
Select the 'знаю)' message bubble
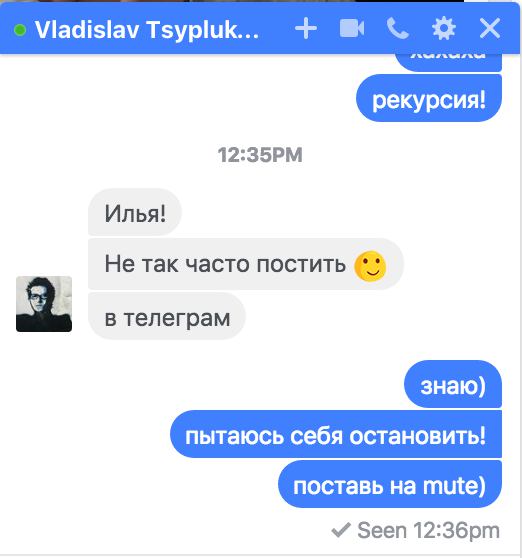click(453, 384)
